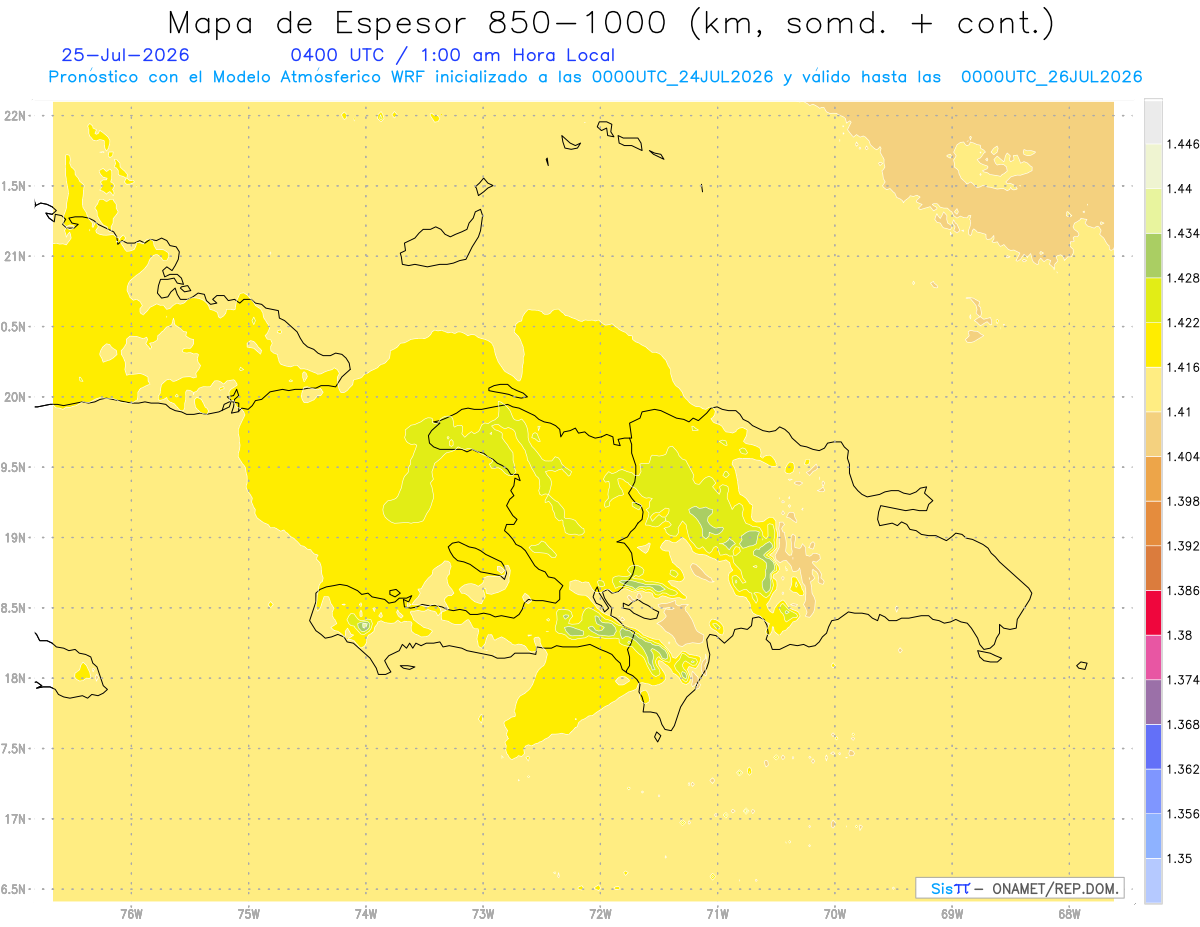Viewport: 1200px width, 927px height.
Task: Click the latitude label '22N'
Action: (16, 116)
